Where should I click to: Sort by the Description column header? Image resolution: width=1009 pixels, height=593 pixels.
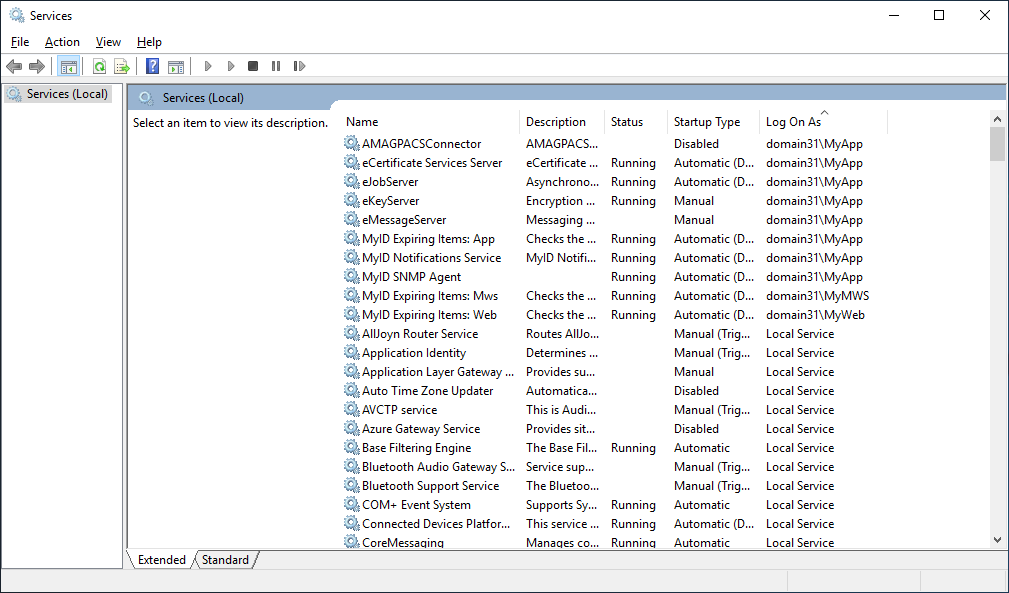(x=561, y=122)
